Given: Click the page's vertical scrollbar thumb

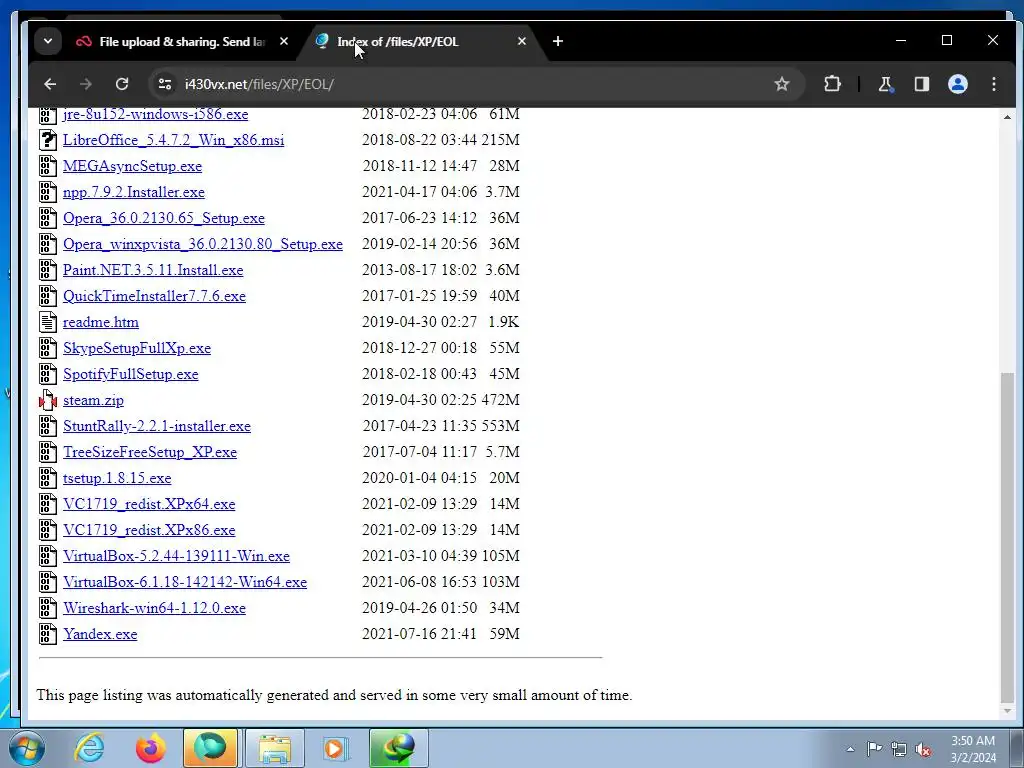Looking at the screenshot, I should click(1008, 536).
